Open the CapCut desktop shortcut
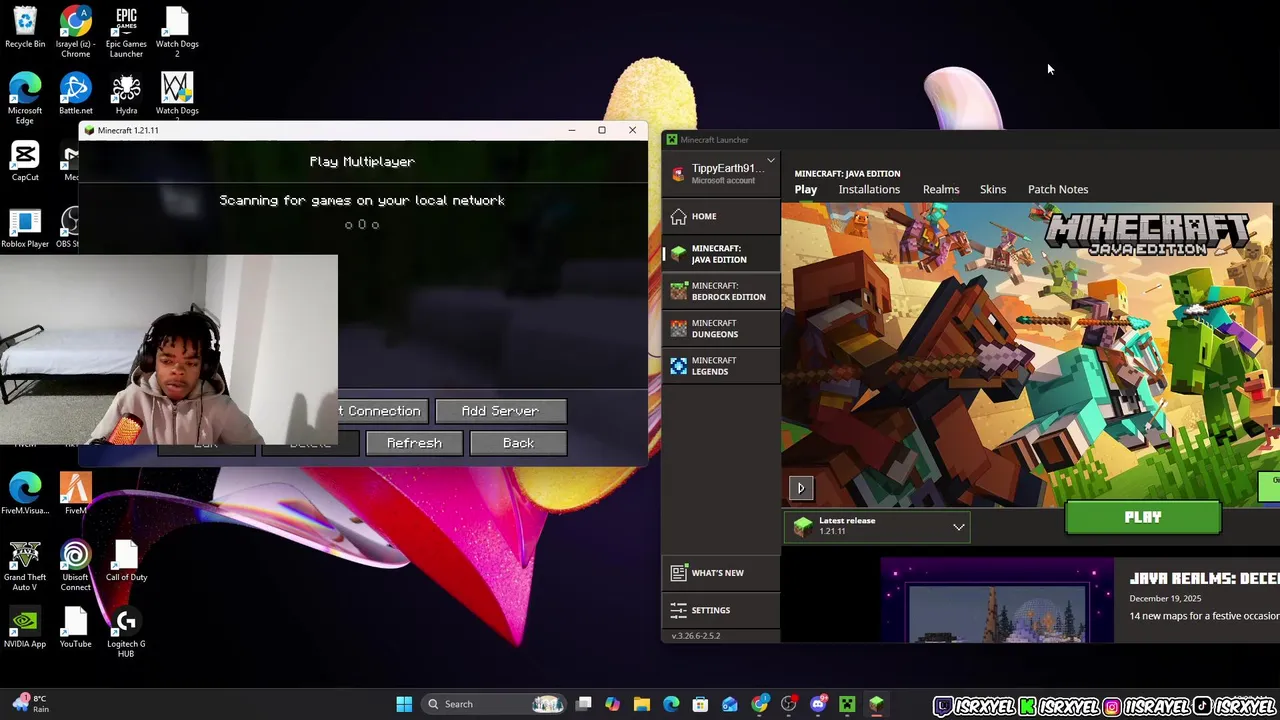This screenshot has height=720, width=1280. (x=25, y=160)
